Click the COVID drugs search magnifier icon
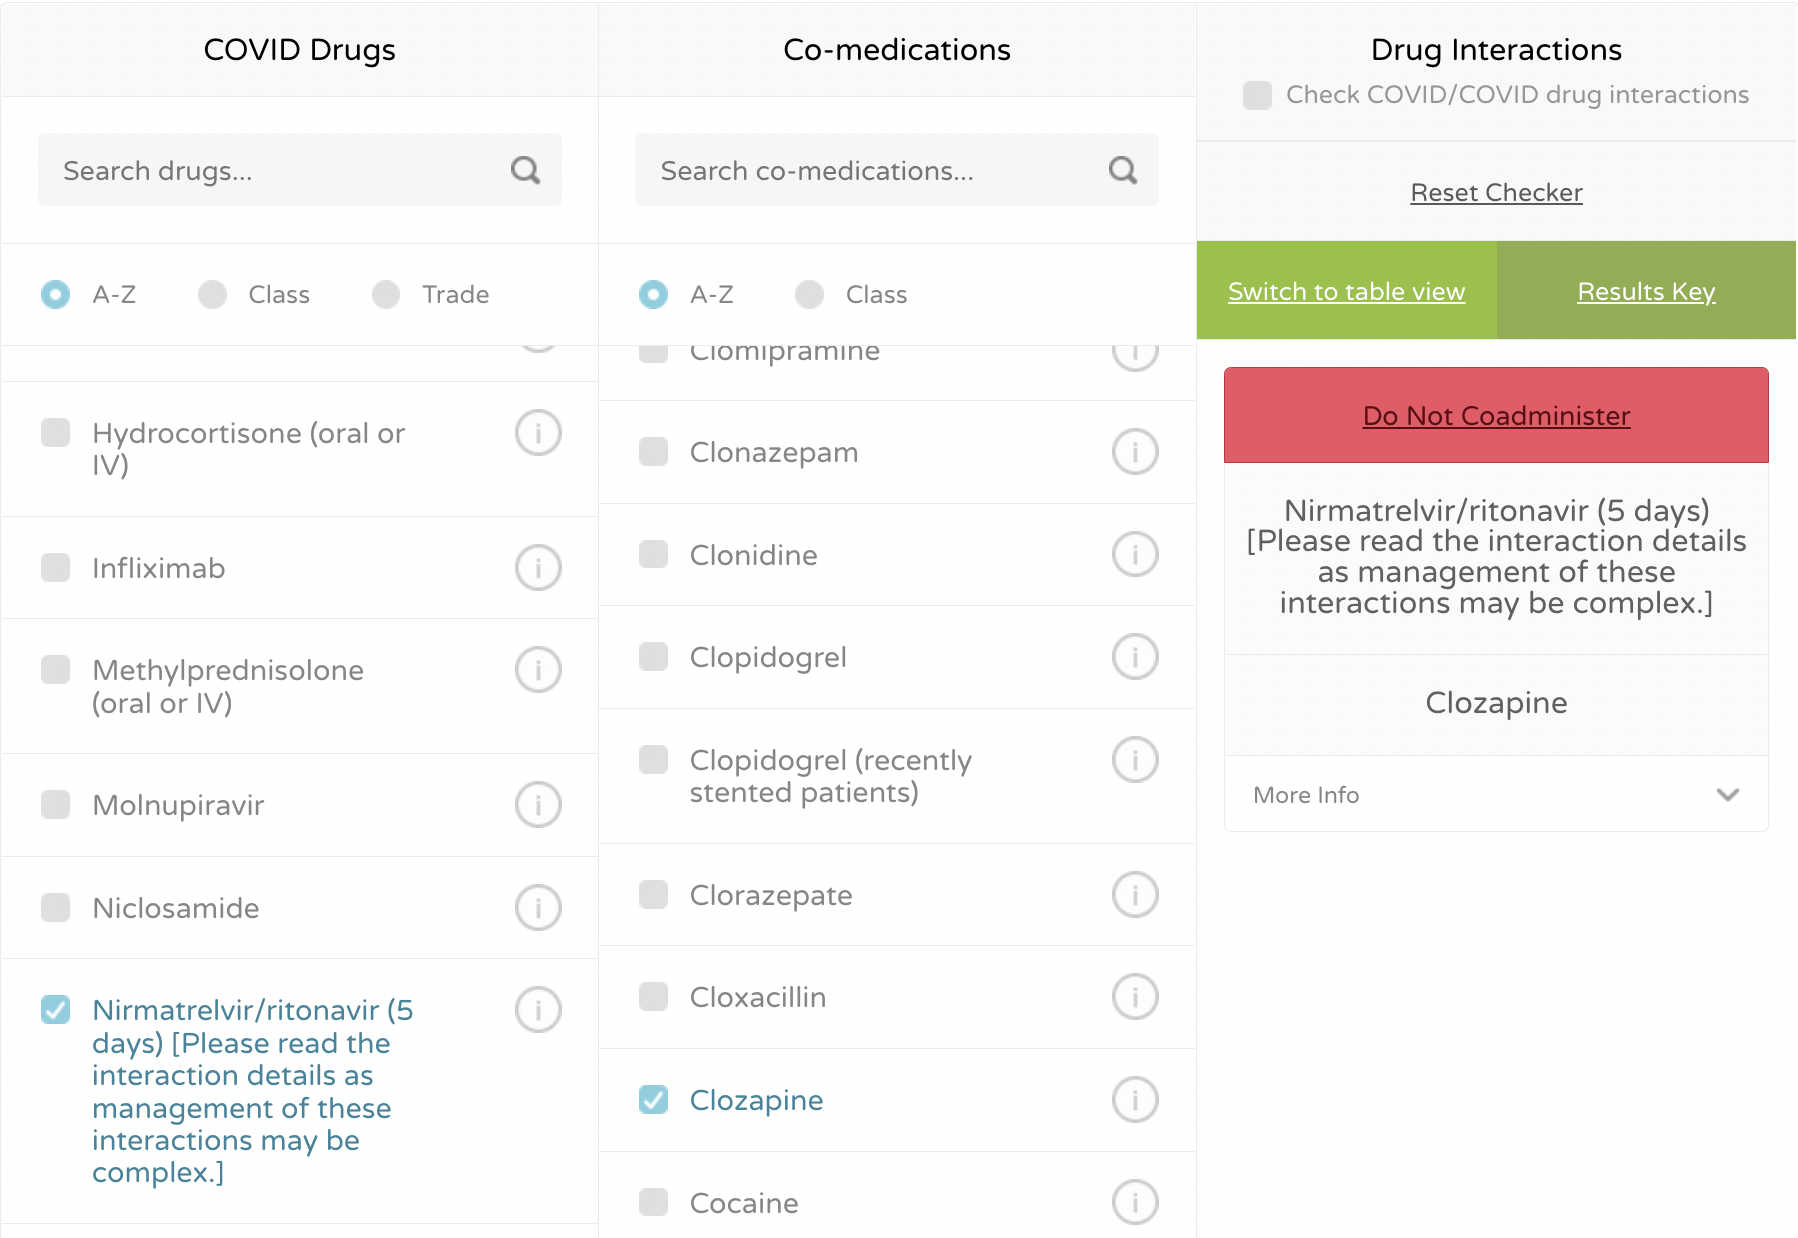 pyautogui.click(x=525, y=170)
